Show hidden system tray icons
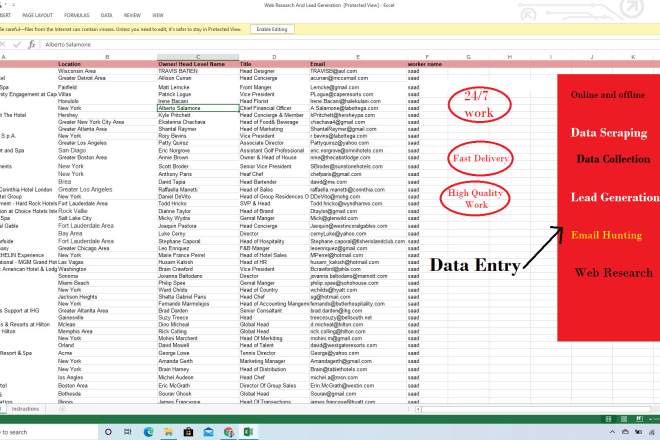The height and width of the screenshot is (440, 660). [612, 432]
